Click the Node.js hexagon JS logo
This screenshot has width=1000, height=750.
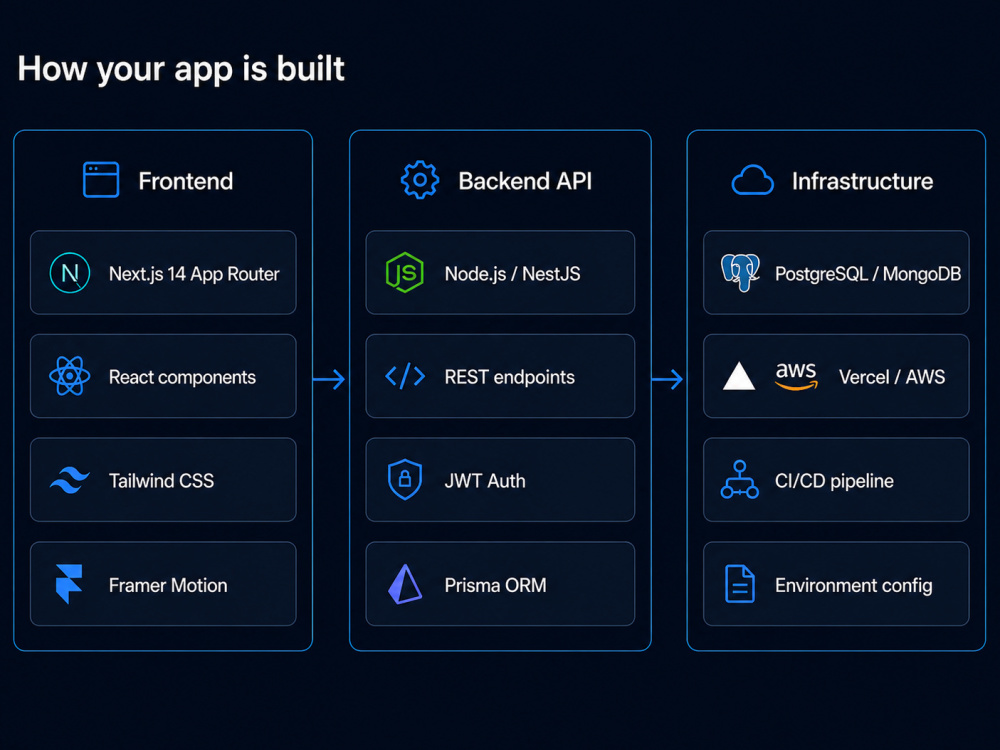pyautogui.click(x=405, y=272)
